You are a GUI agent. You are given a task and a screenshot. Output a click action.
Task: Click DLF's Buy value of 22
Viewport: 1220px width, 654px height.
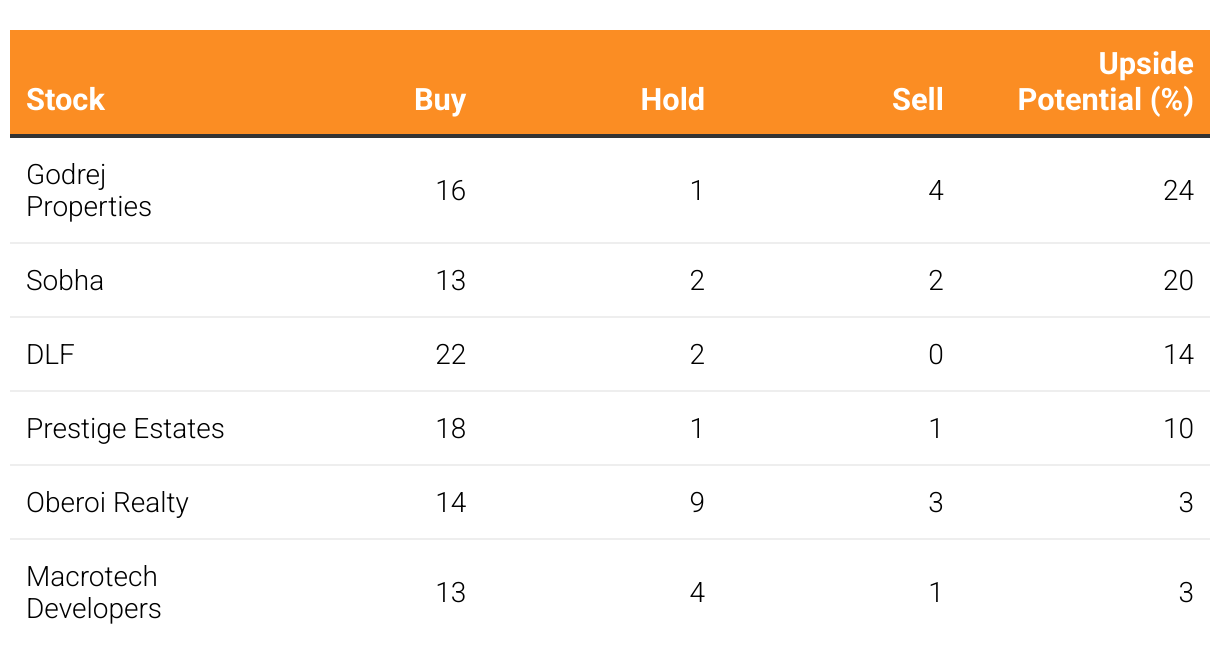click(450, 354)
